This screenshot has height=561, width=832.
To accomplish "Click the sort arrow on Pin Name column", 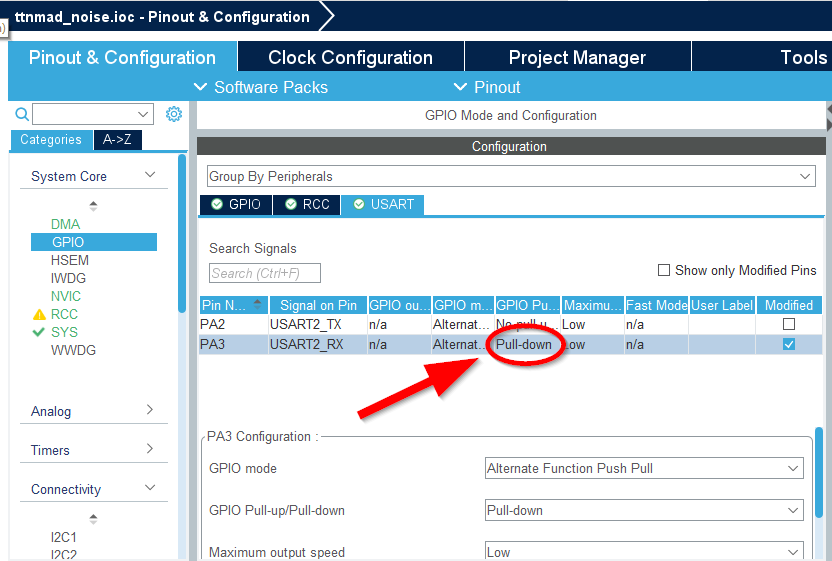I will pos(258,303).
